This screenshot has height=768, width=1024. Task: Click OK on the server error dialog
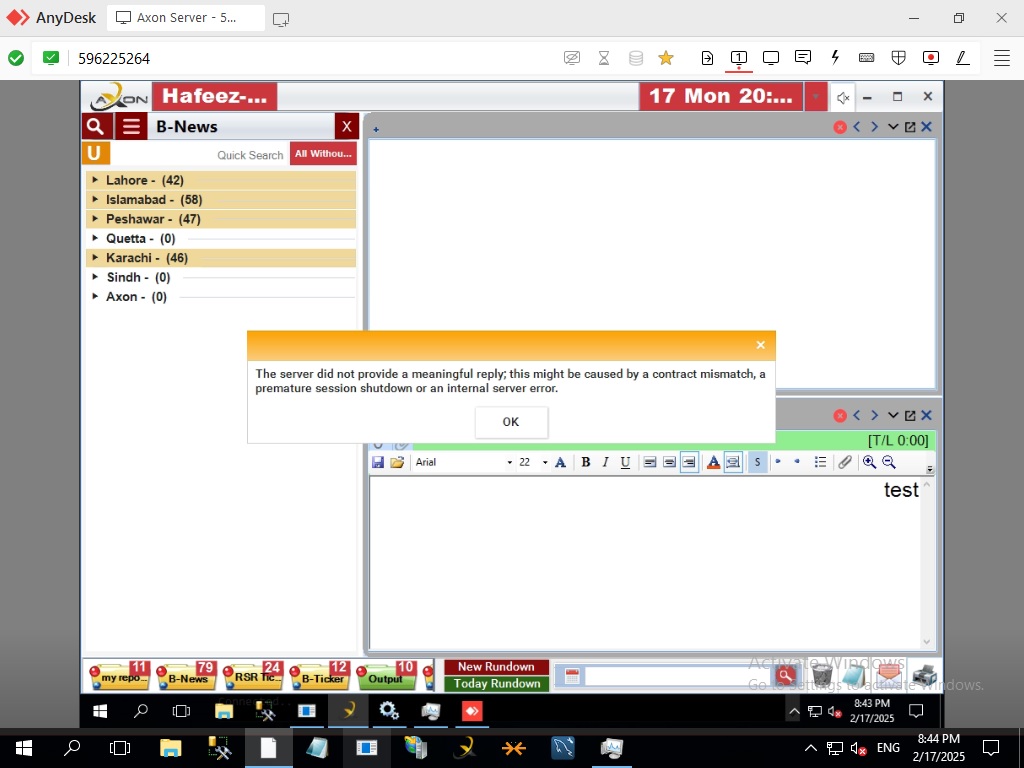[x=511, y=422]
